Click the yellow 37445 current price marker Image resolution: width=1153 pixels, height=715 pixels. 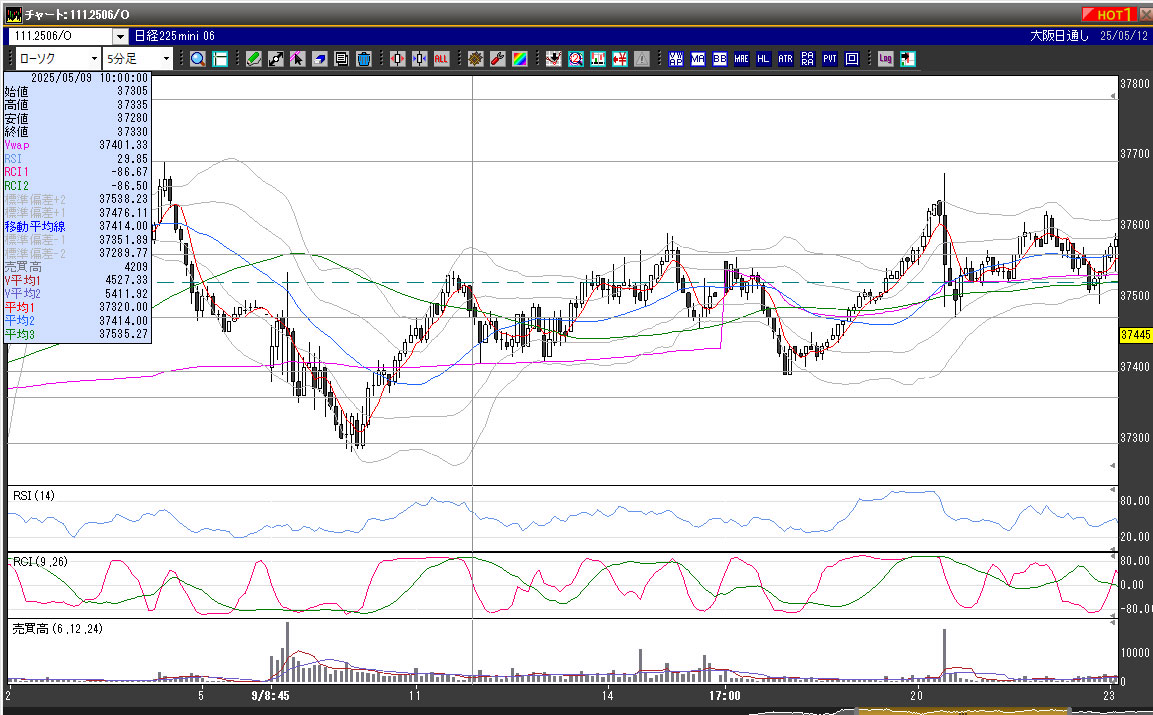coord(1135,335)
